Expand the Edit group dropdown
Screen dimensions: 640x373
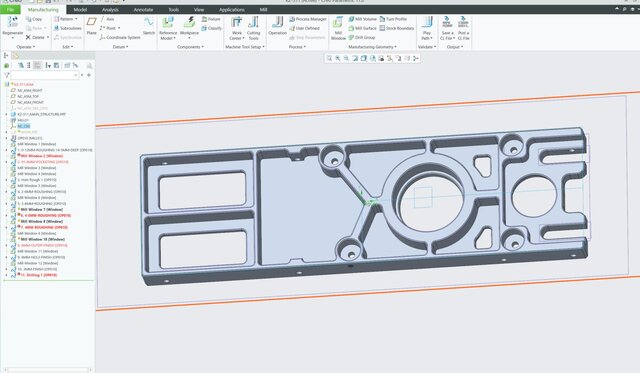tap(68, 47)
